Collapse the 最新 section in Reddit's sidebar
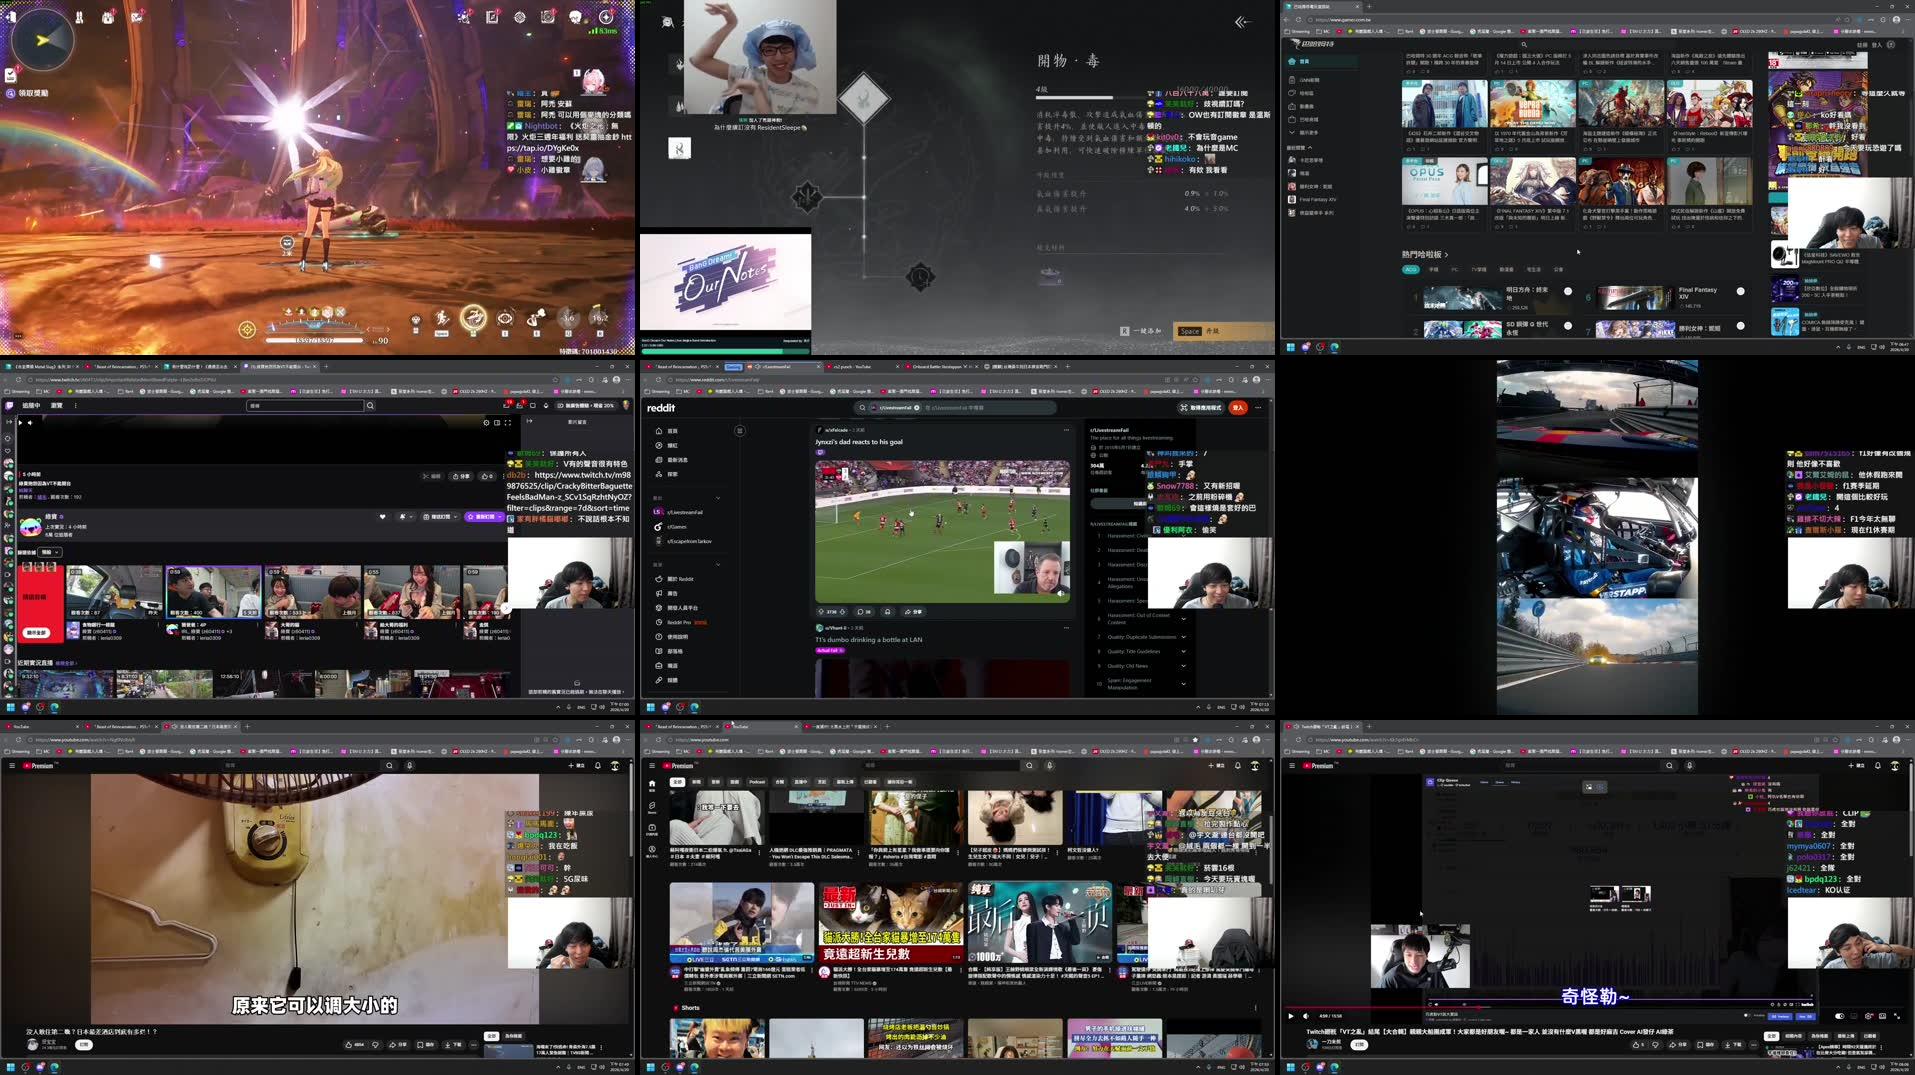 click(718, 498)
